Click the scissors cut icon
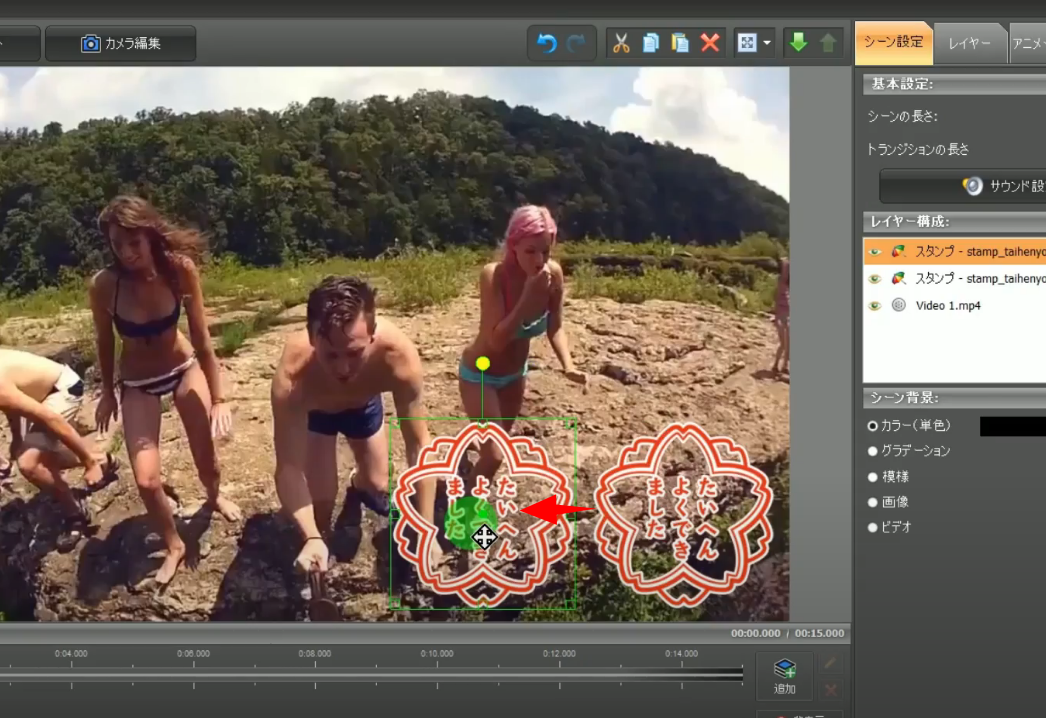Viewport: 1046px width, 718px height. click(621, 44)
